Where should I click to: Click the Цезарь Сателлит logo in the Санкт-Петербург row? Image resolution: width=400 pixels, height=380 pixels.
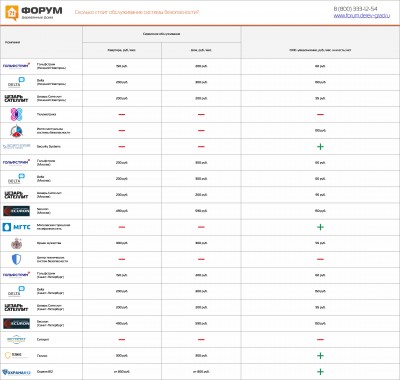(16, 307)
